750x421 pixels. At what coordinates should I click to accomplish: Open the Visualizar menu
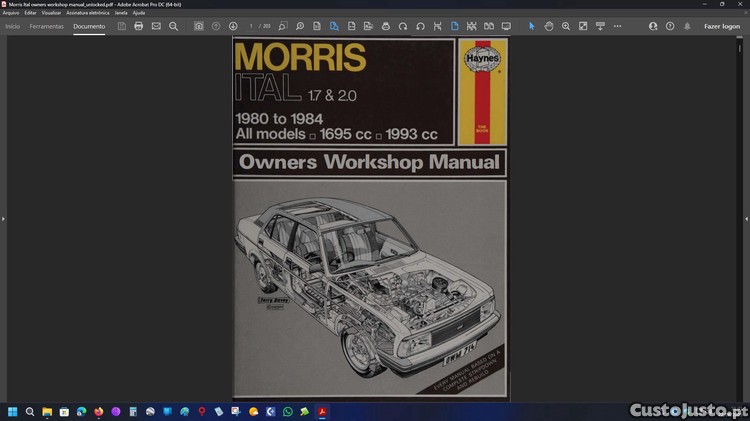point(51,12)
